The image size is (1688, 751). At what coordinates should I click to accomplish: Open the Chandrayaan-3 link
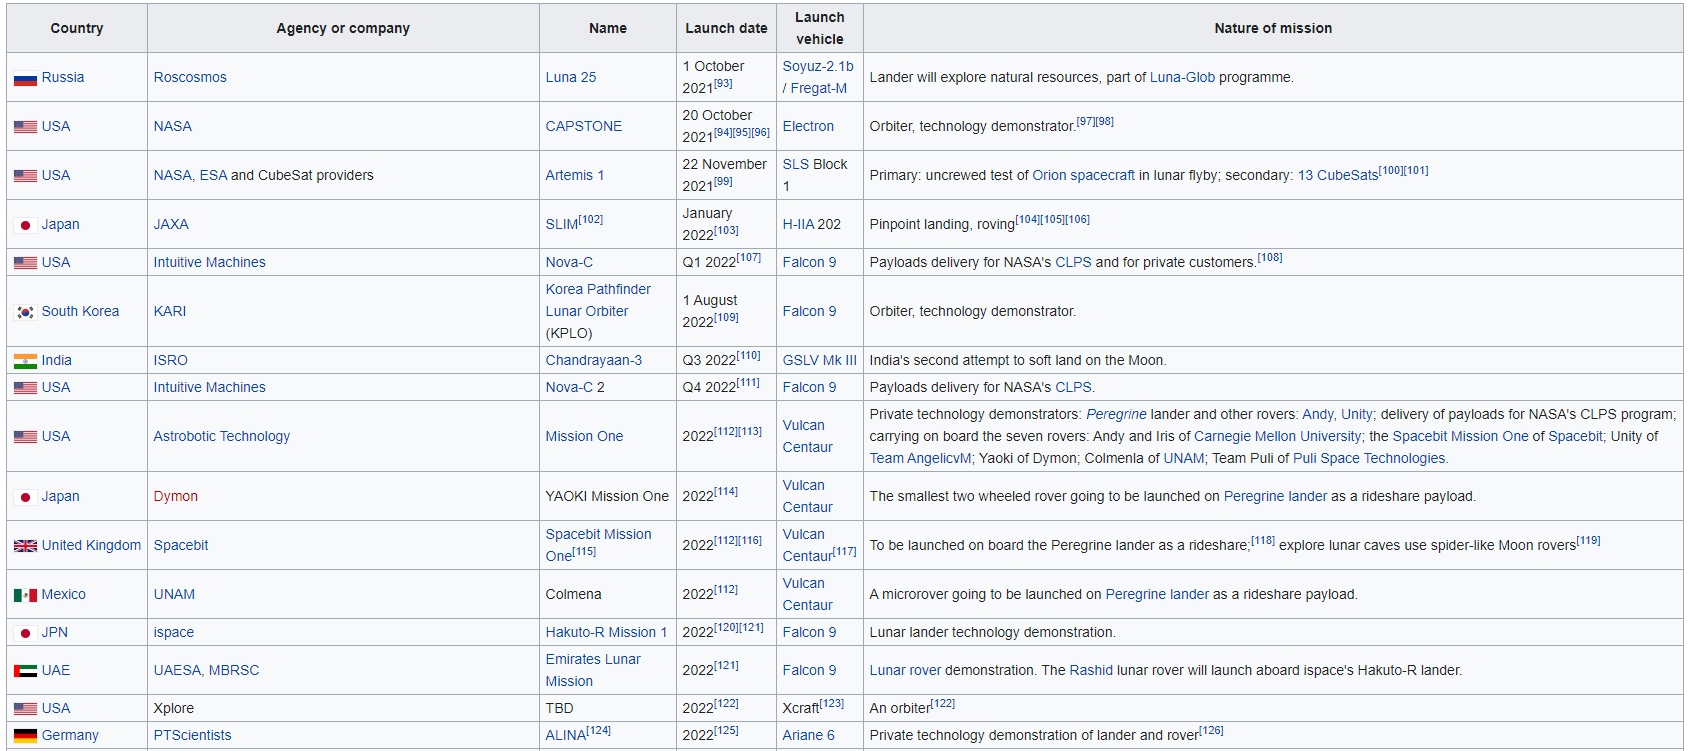pos(594,360)
